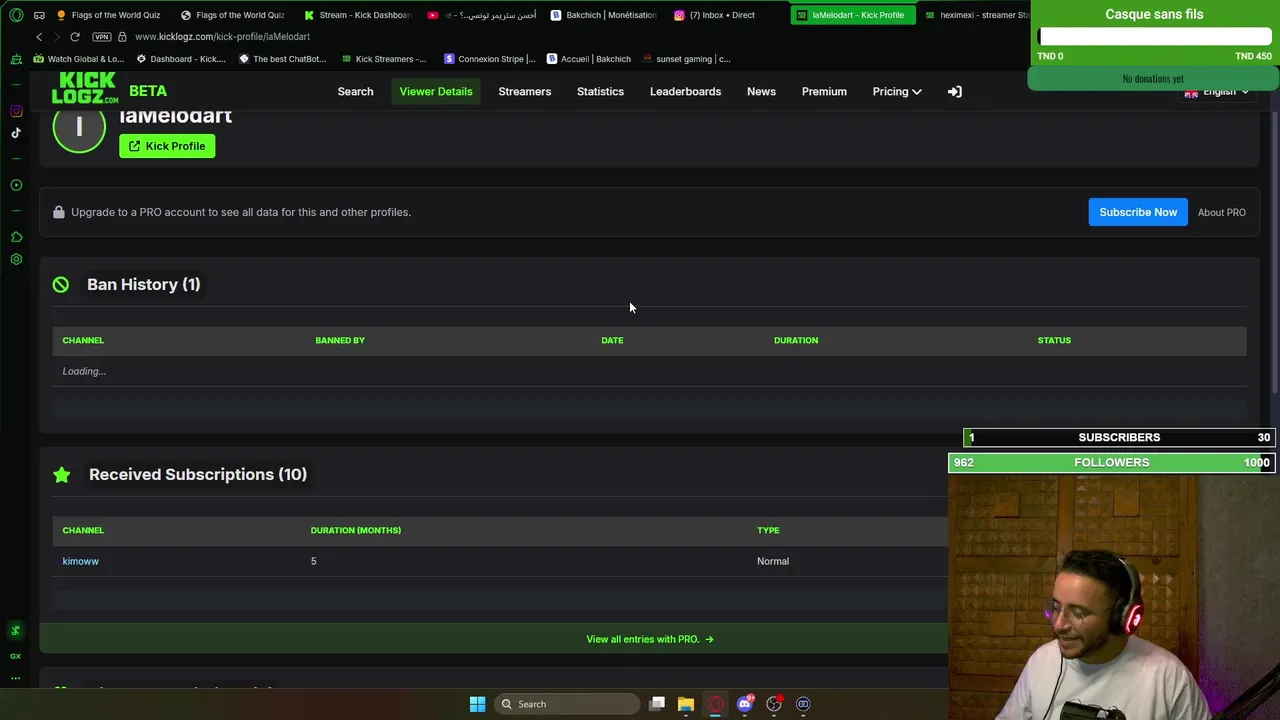Switch to first Flags of the World Quiz tab
The image size is (1280, 720).
click(109, 15)
